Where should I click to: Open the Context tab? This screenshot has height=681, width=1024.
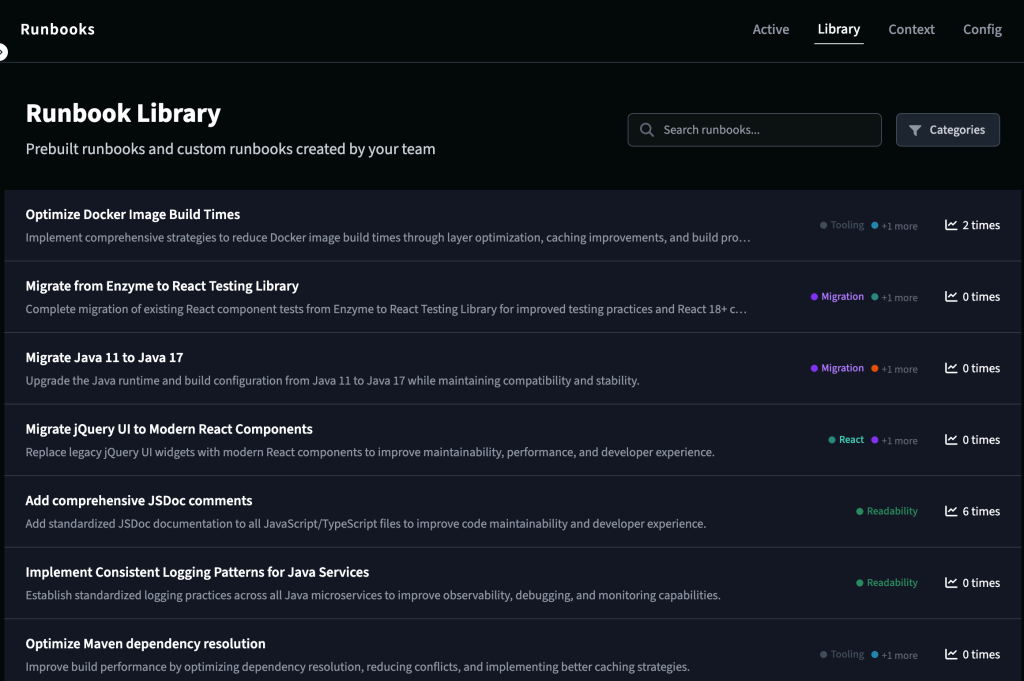point(911,30)
